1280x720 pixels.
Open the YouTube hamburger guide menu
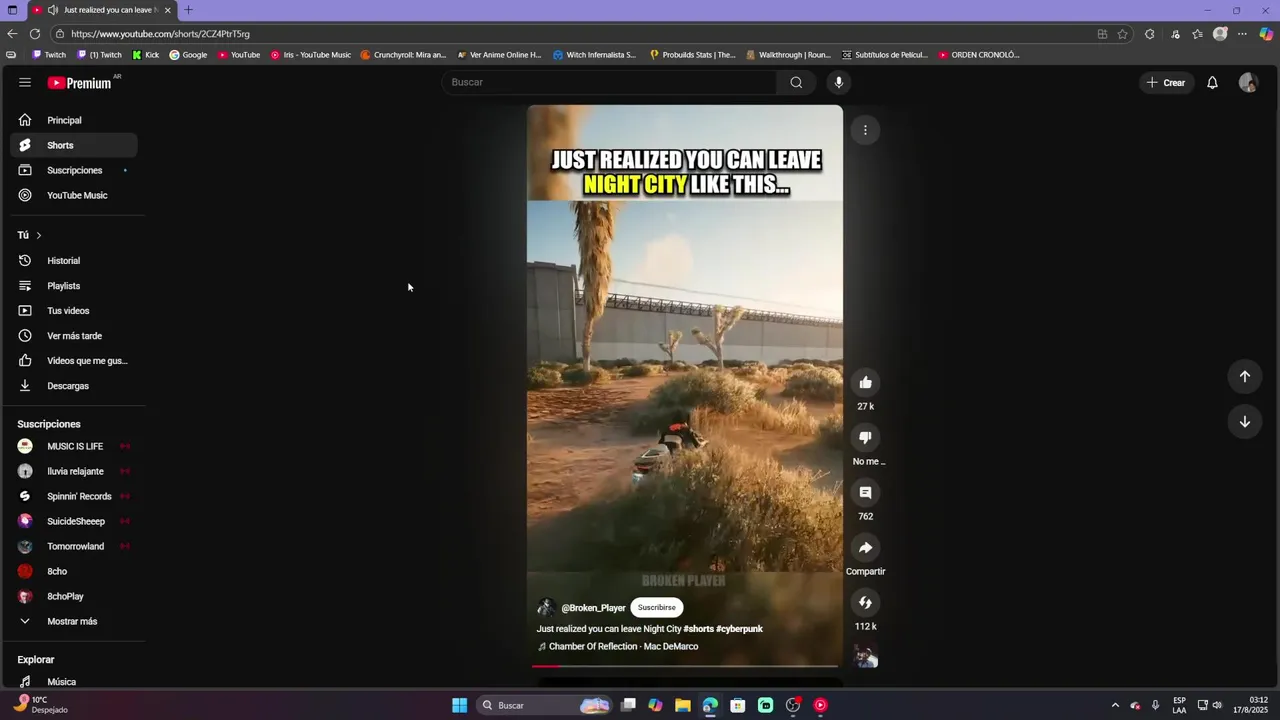point(25,82)
